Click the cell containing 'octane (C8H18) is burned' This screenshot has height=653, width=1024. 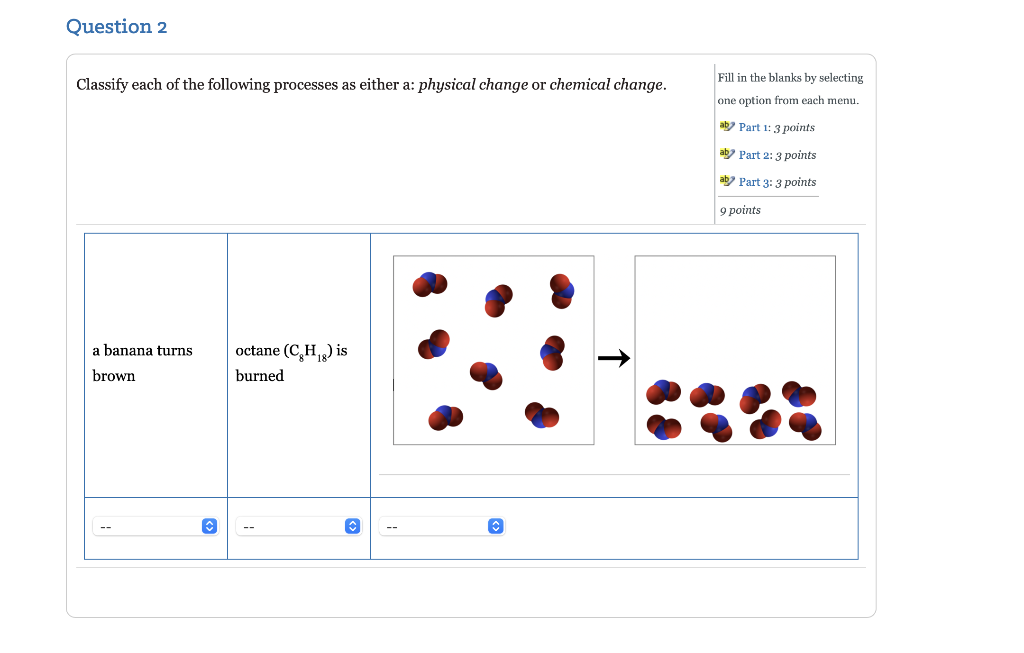click(x=298, y=363)
